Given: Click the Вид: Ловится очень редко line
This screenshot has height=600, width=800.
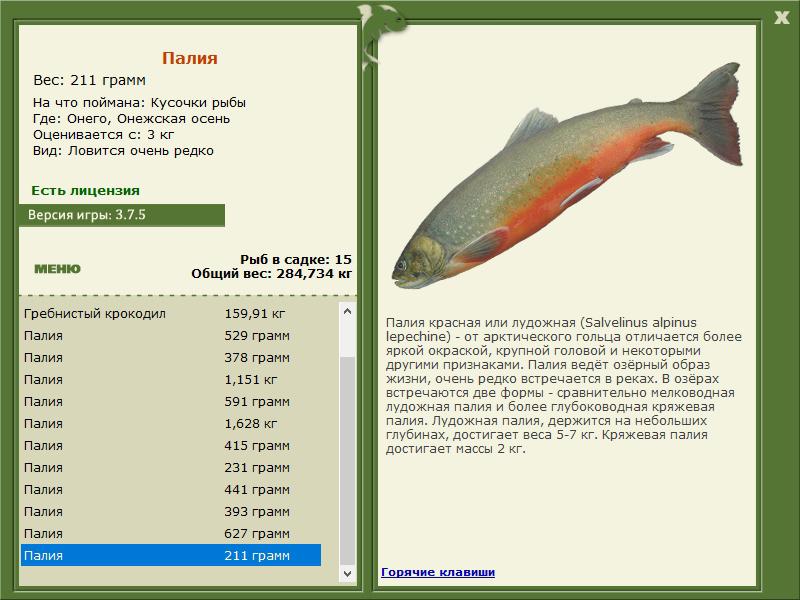Looking at the screenshot, I should (x=123, y=151).
